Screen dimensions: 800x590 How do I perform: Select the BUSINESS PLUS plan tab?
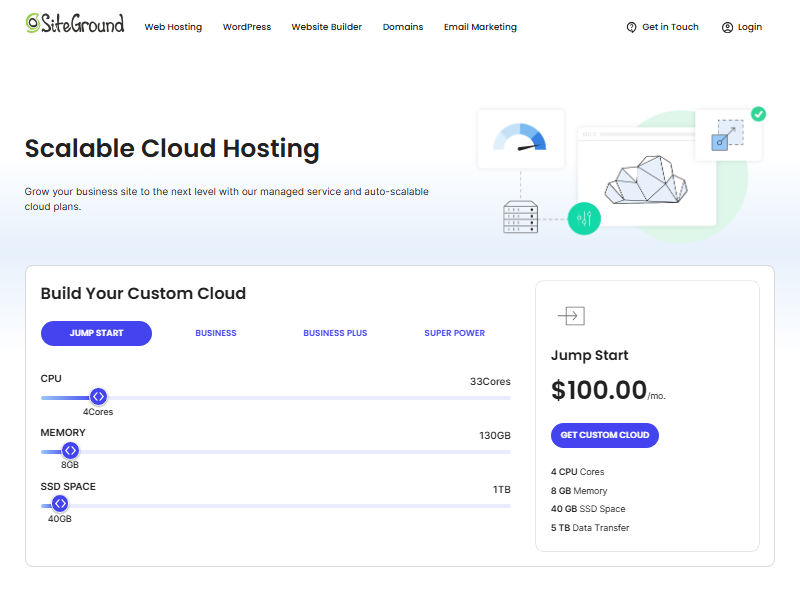(x=335, y=333)
